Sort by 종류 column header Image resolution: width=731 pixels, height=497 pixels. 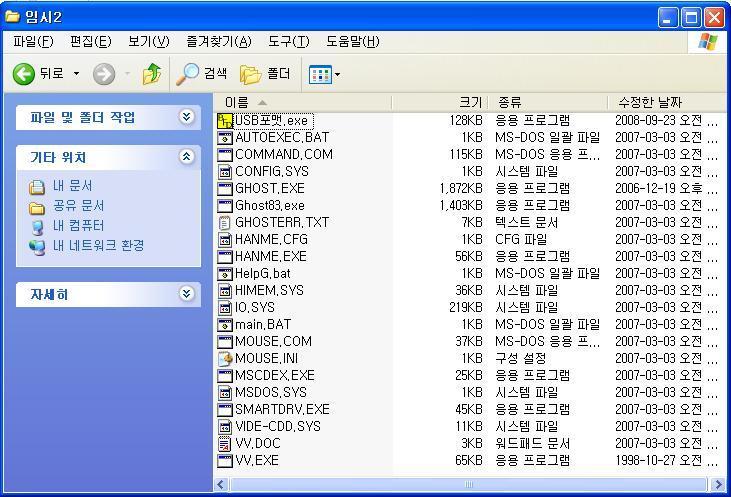548,102
